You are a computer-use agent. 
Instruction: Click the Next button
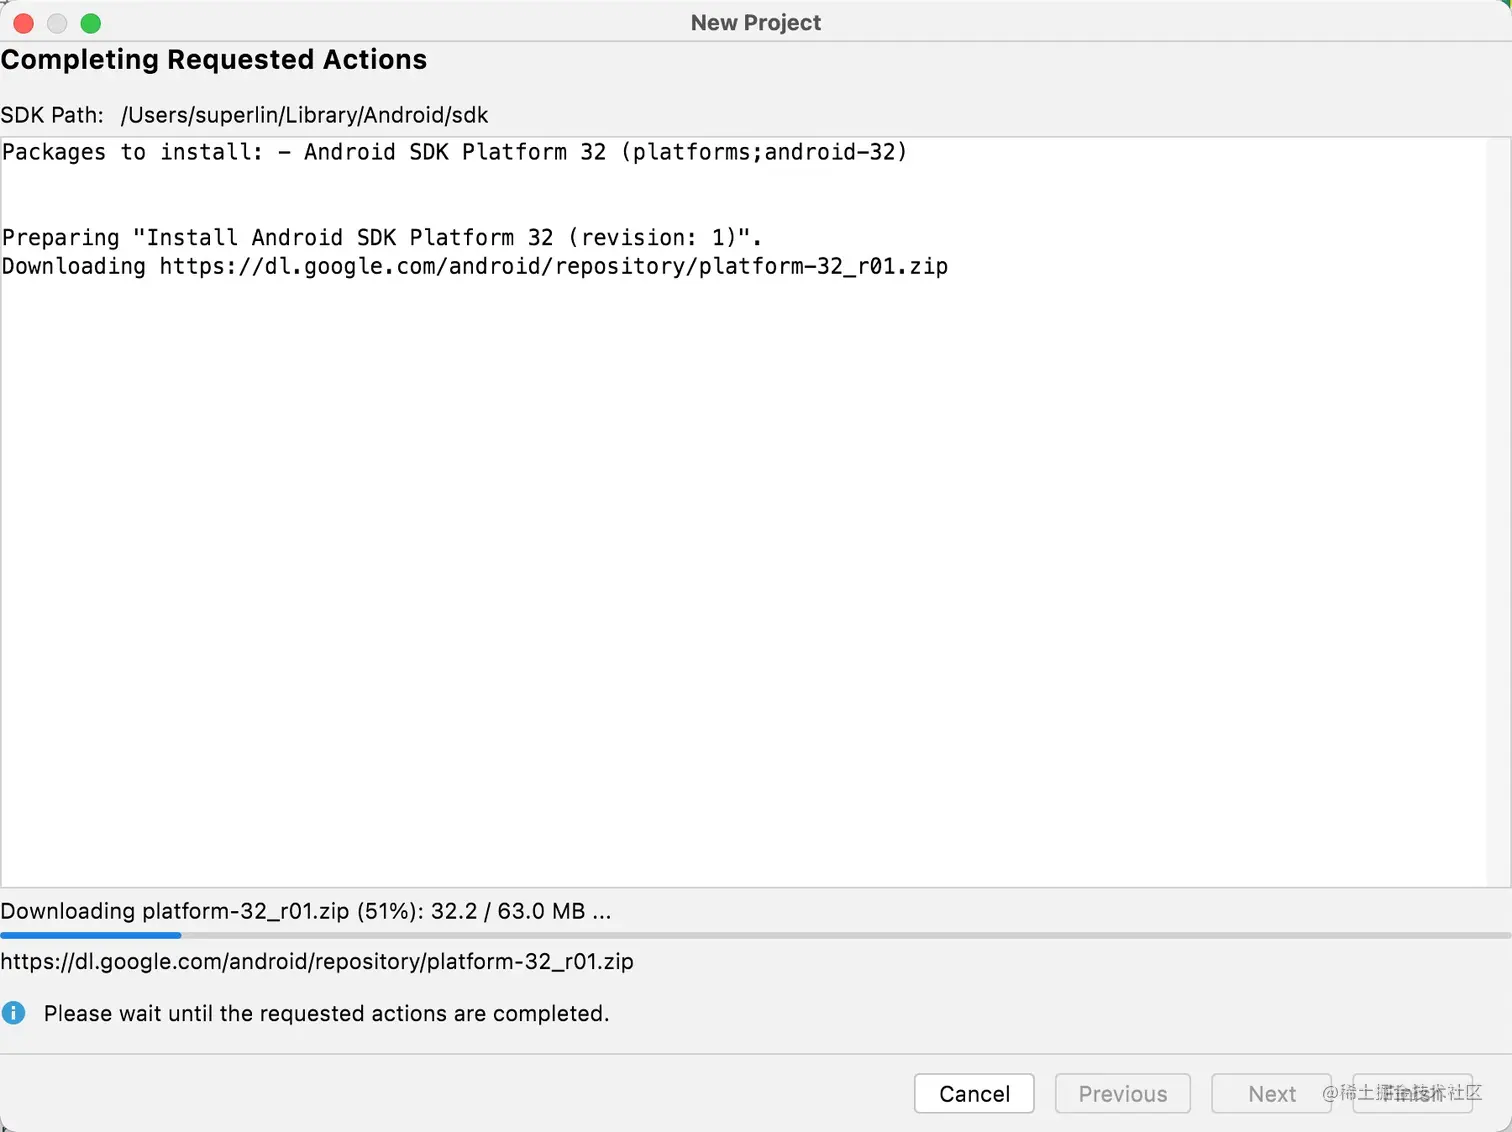tap(1271, 1093)
